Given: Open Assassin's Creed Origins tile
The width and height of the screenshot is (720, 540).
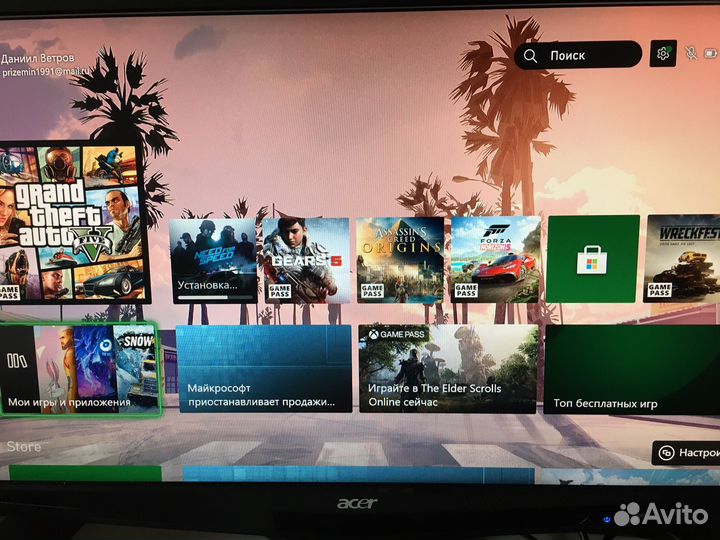Looking at the screenshot, I should point(401,259).
